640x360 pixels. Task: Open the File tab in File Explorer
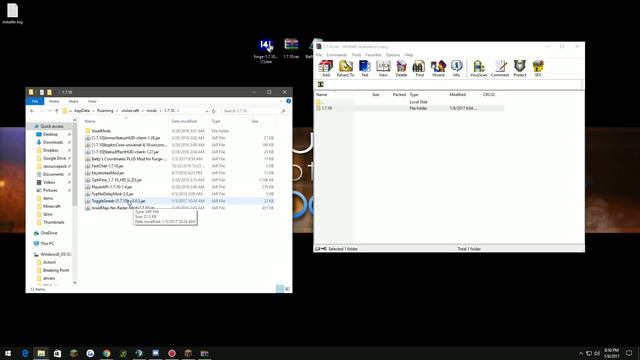coord(35,101)
